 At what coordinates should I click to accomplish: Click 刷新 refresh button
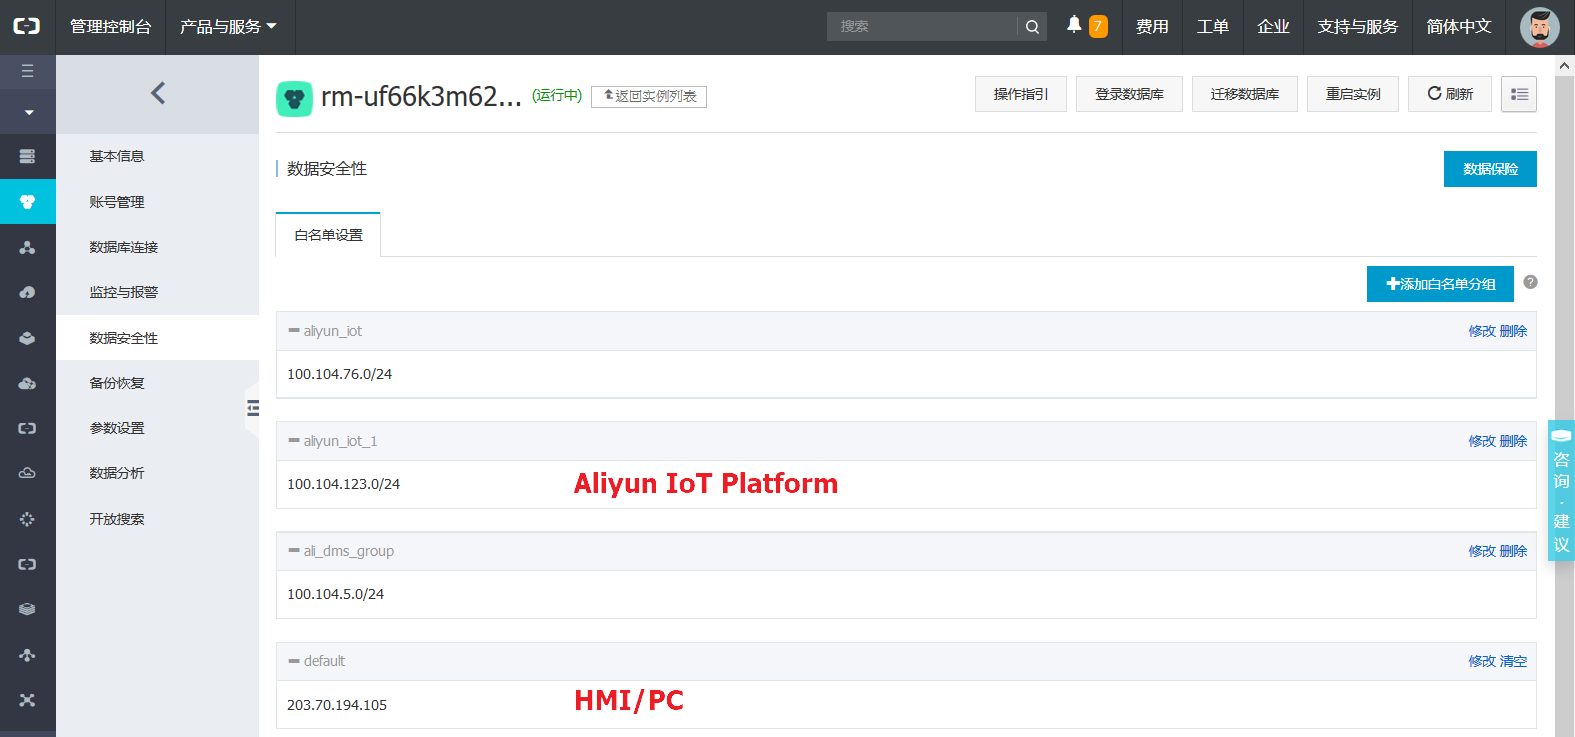pyautogui.click(x=1450, y=94)
